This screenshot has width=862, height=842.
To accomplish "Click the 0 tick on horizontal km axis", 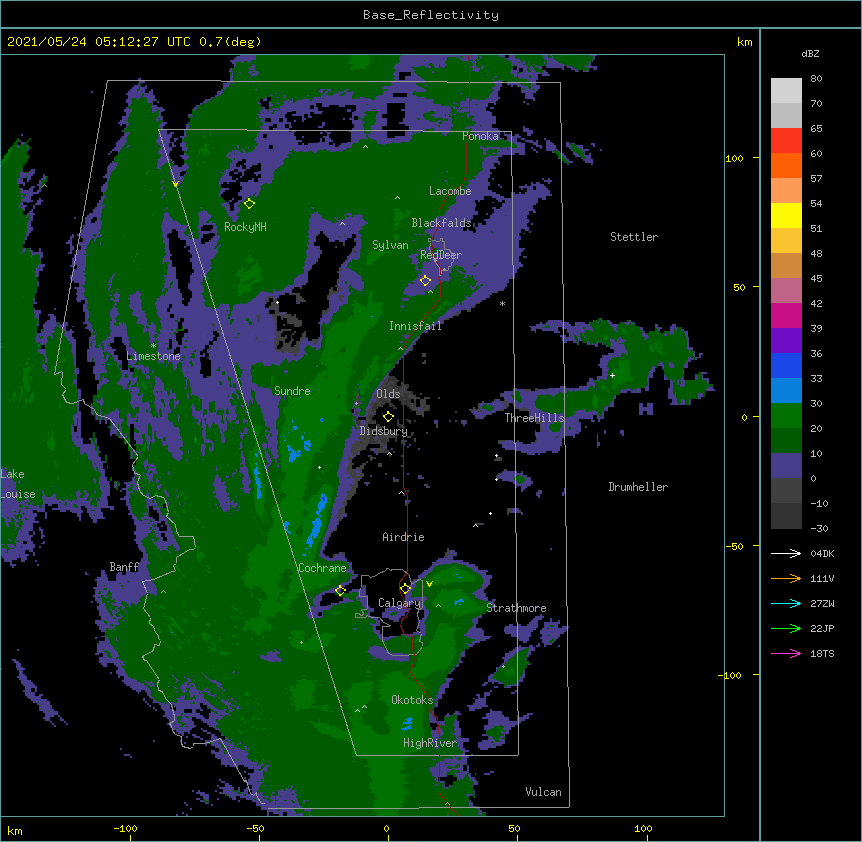I will [x=386, y=828].
